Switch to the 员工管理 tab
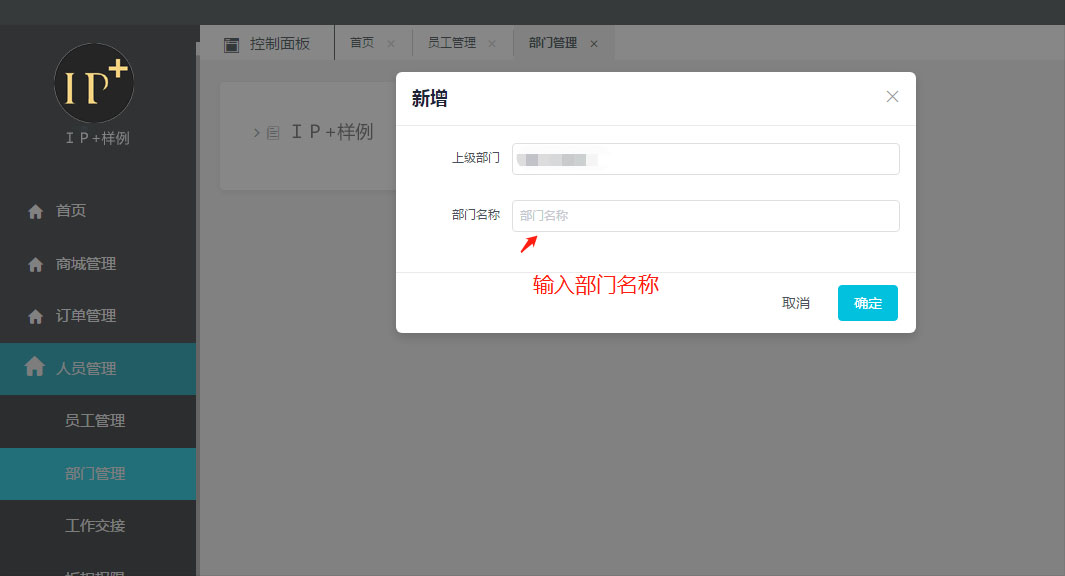Screen dimensions: 1065x576 tap(452, 43)
